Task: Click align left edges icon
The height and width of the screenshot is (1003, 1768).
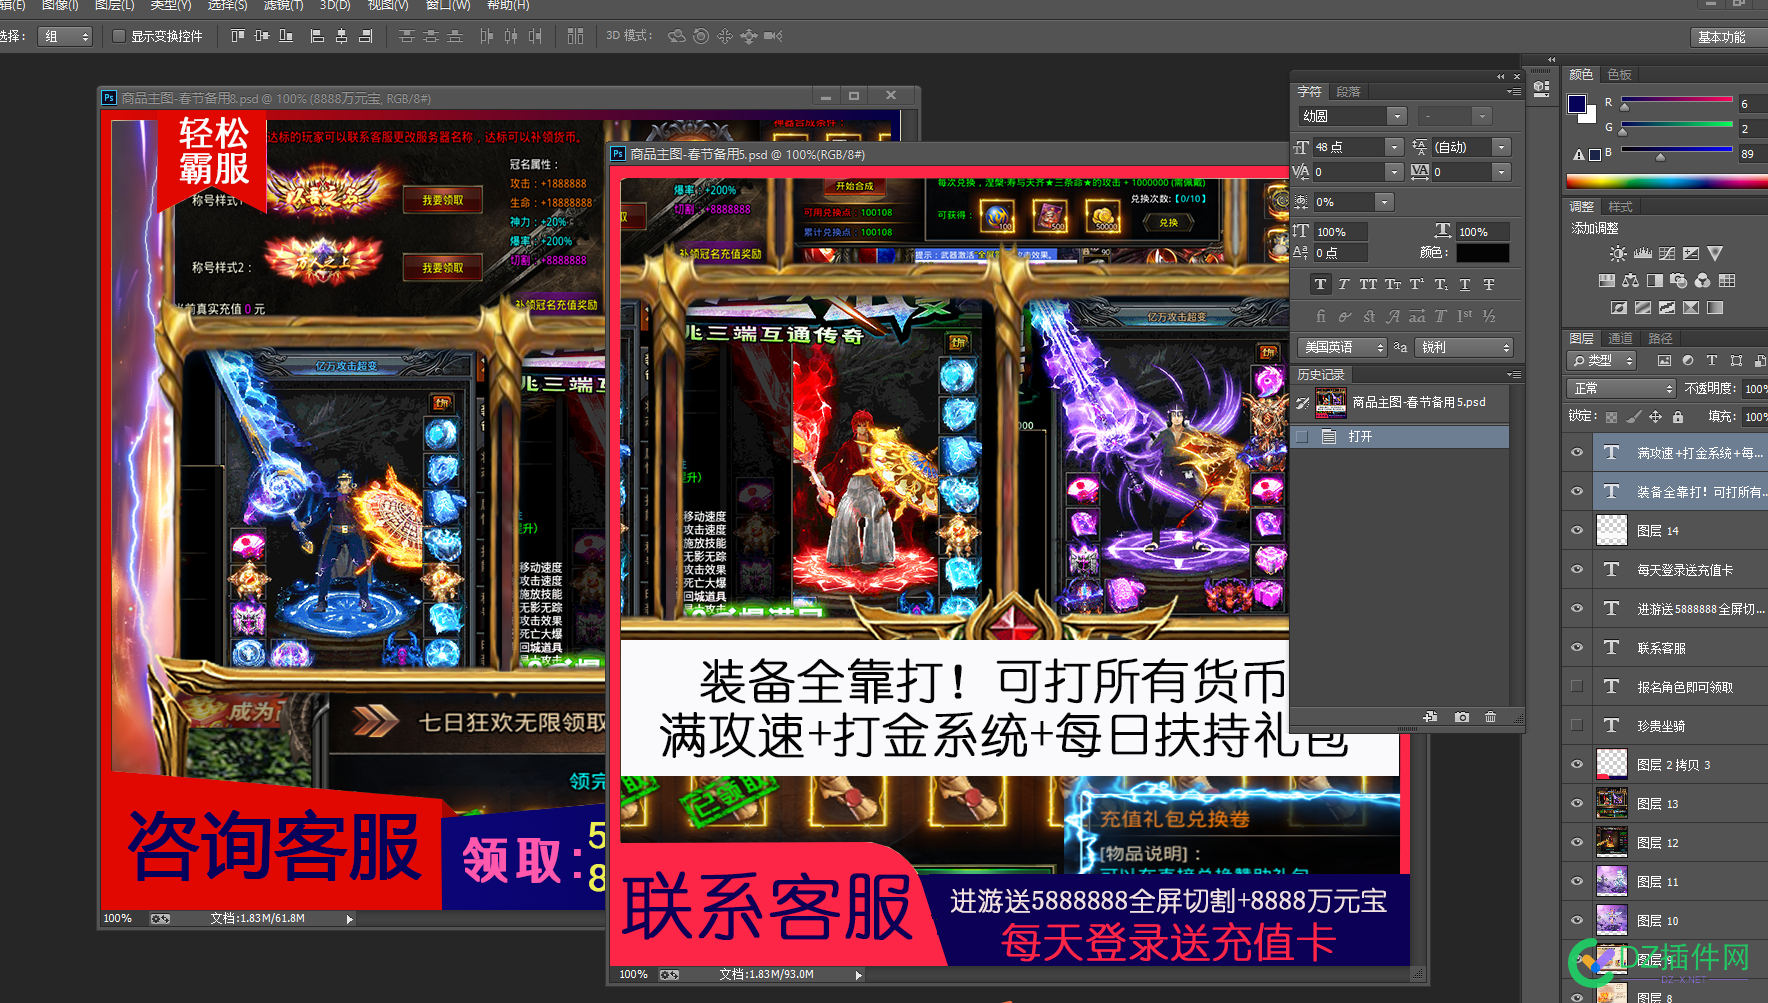Action: [317, 36]
